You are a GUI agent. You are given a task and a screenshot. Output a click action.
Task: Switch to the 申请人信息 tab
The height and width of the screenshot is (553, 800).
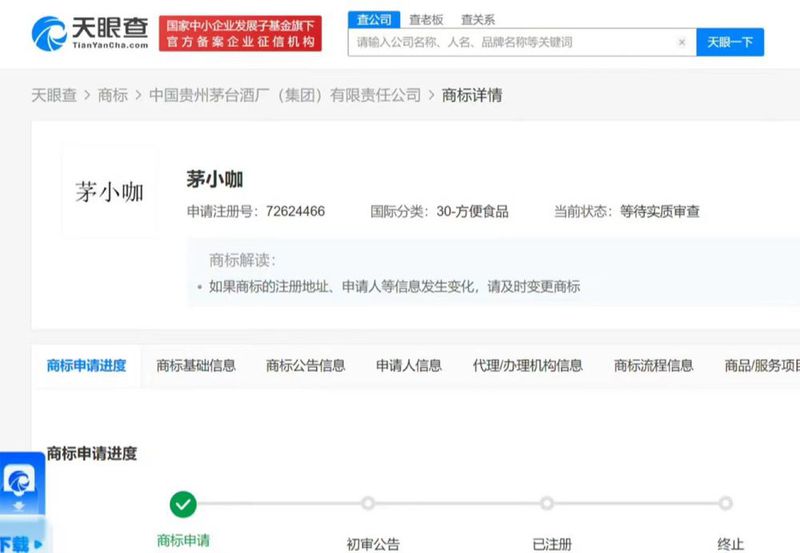[409, 366]
